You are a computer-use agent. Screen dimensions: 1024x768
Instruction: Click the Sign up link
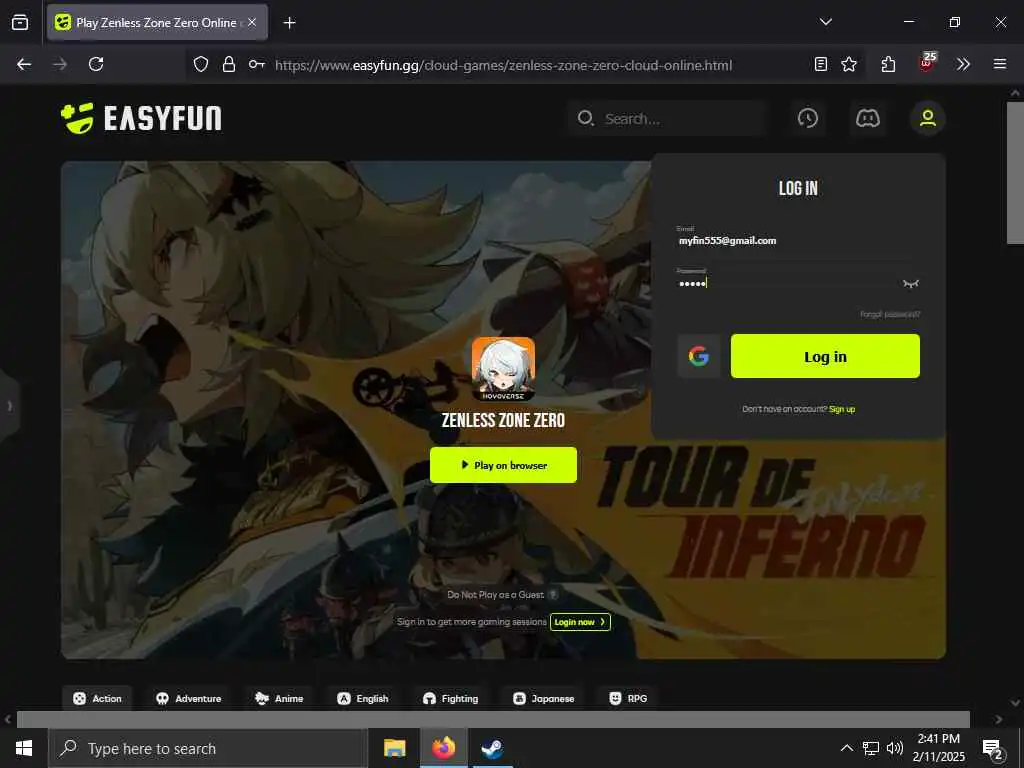(842, 409)
